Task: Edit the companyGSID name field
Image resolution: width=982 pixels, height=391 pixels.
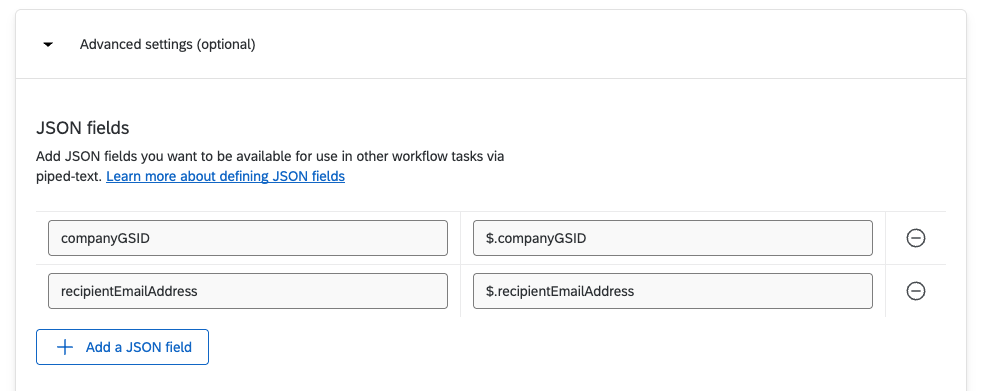Action: pos(248,238)
